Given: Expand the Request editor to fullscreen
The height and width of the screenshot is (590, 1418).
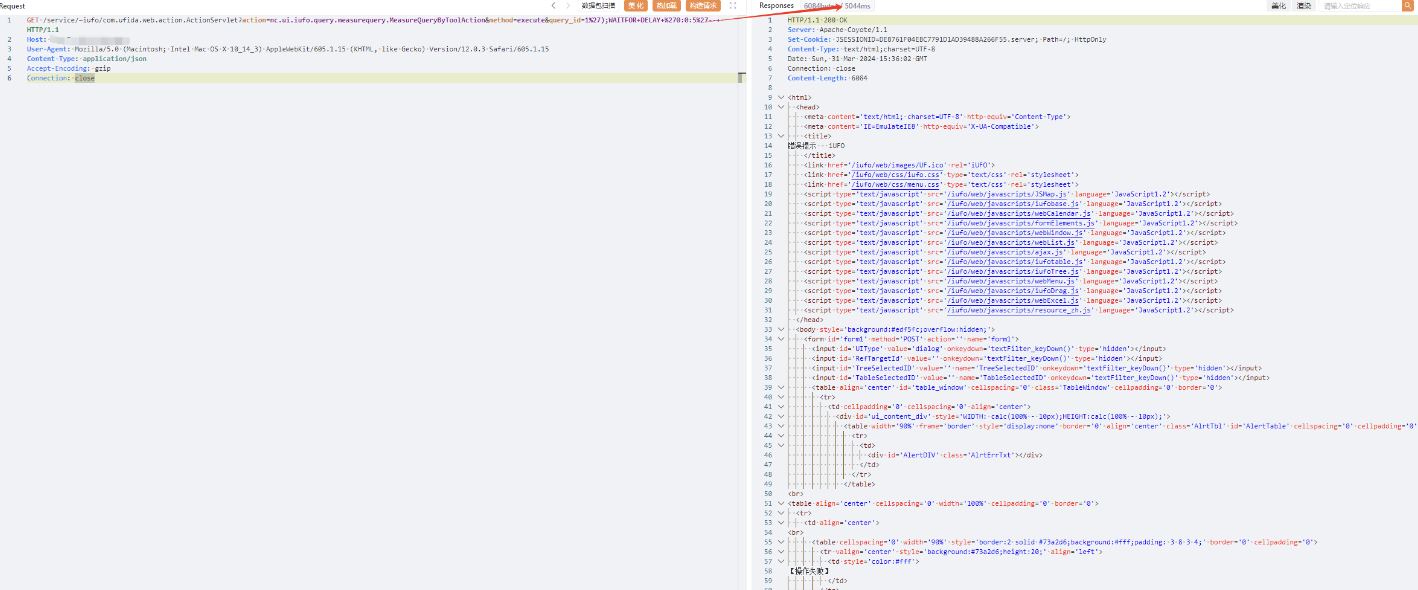Looking at the screenshot, I should [x=733, y=6].
